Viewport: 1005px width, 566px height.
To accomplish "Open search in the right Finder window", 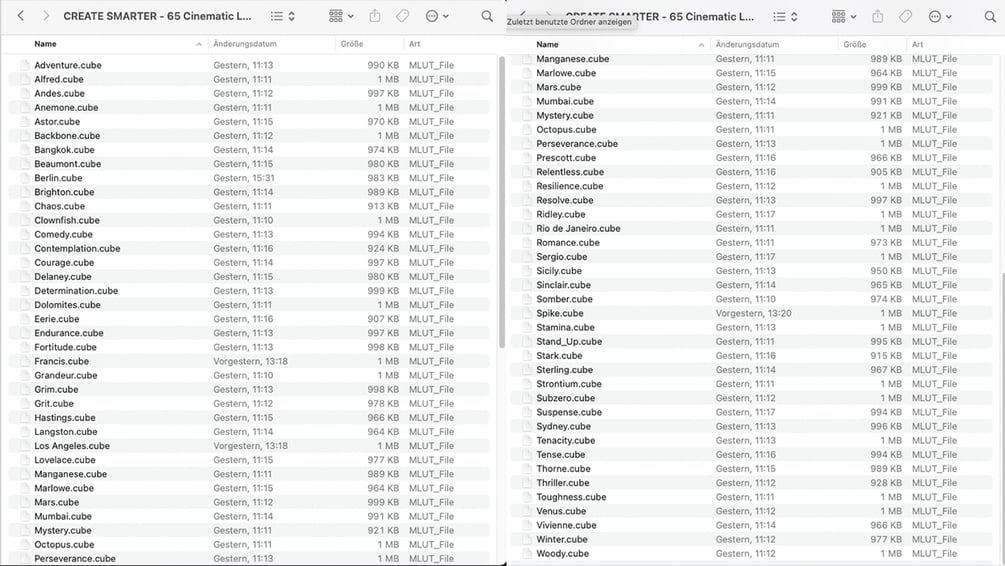I will click(x=990, y=17).
